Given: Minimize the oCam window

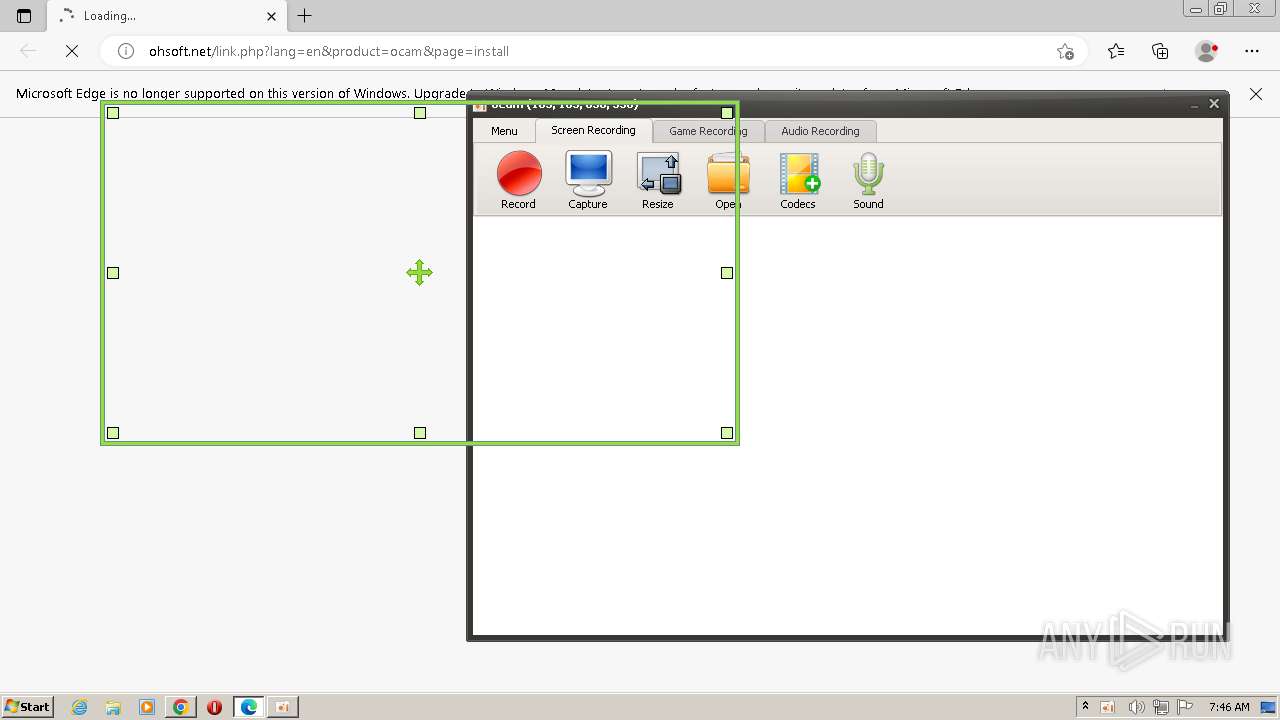Looking at the screenshot, I should click(x=1195, y=104).
